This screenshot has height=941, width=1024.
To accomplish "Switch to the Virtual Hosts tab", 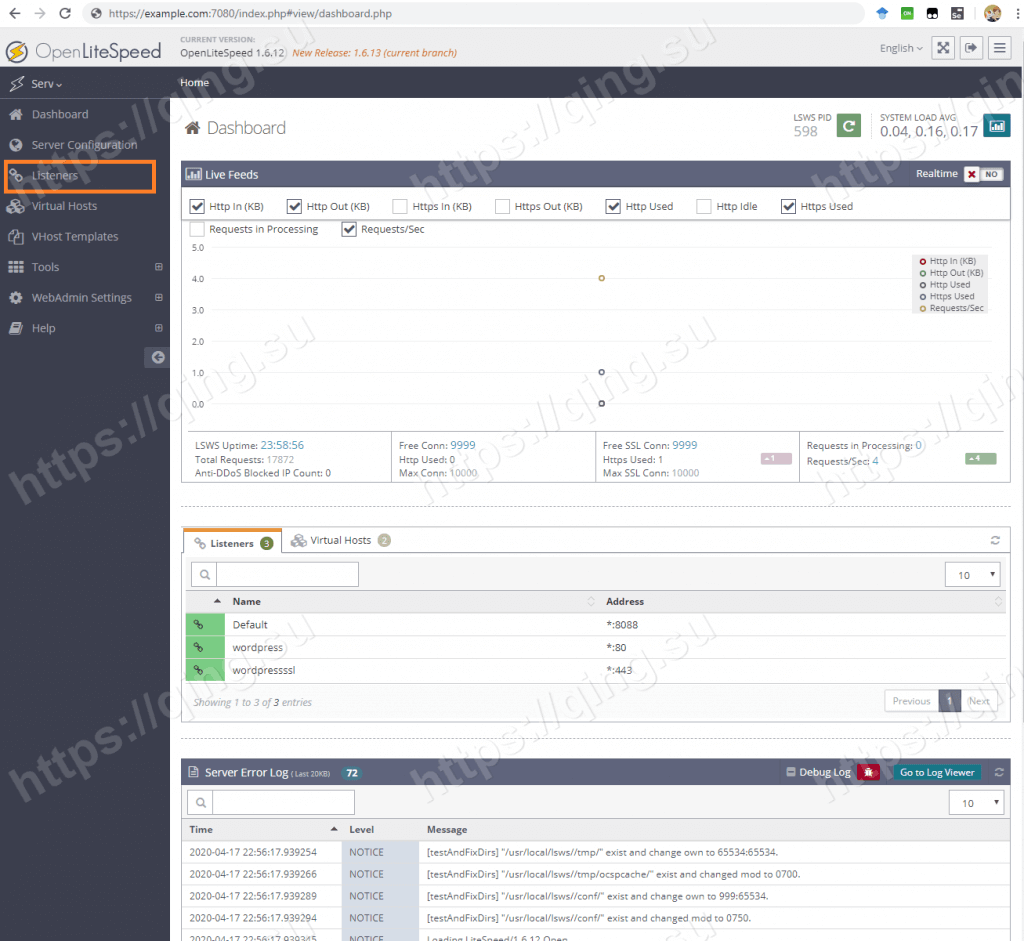I will (340, 541).
